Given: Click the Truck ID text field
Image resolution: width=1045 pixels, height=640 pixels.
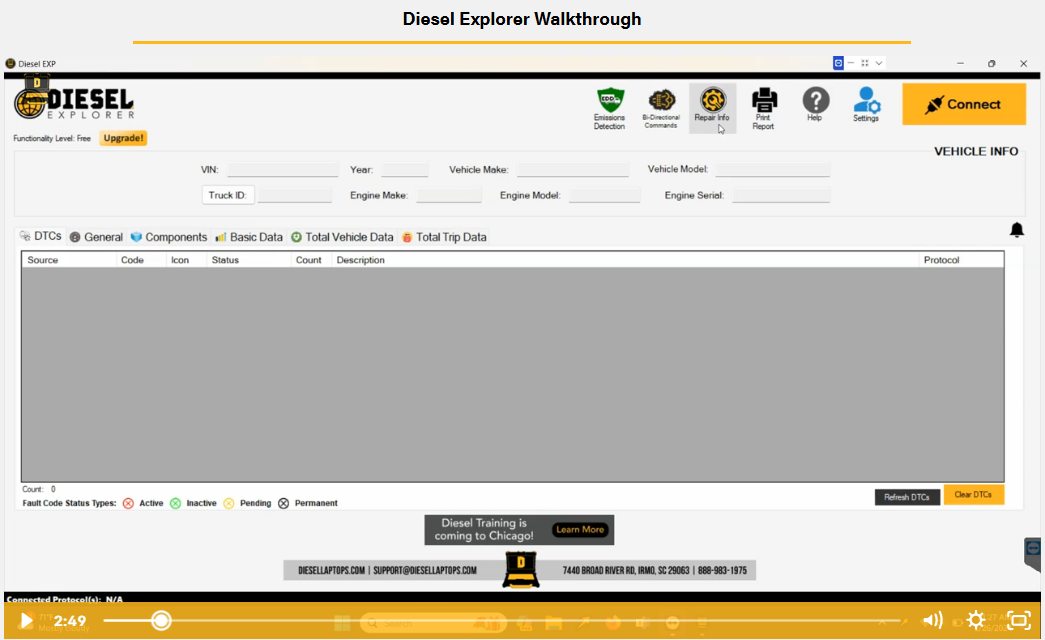Looking at the screenshot, I should pos(295,195).
